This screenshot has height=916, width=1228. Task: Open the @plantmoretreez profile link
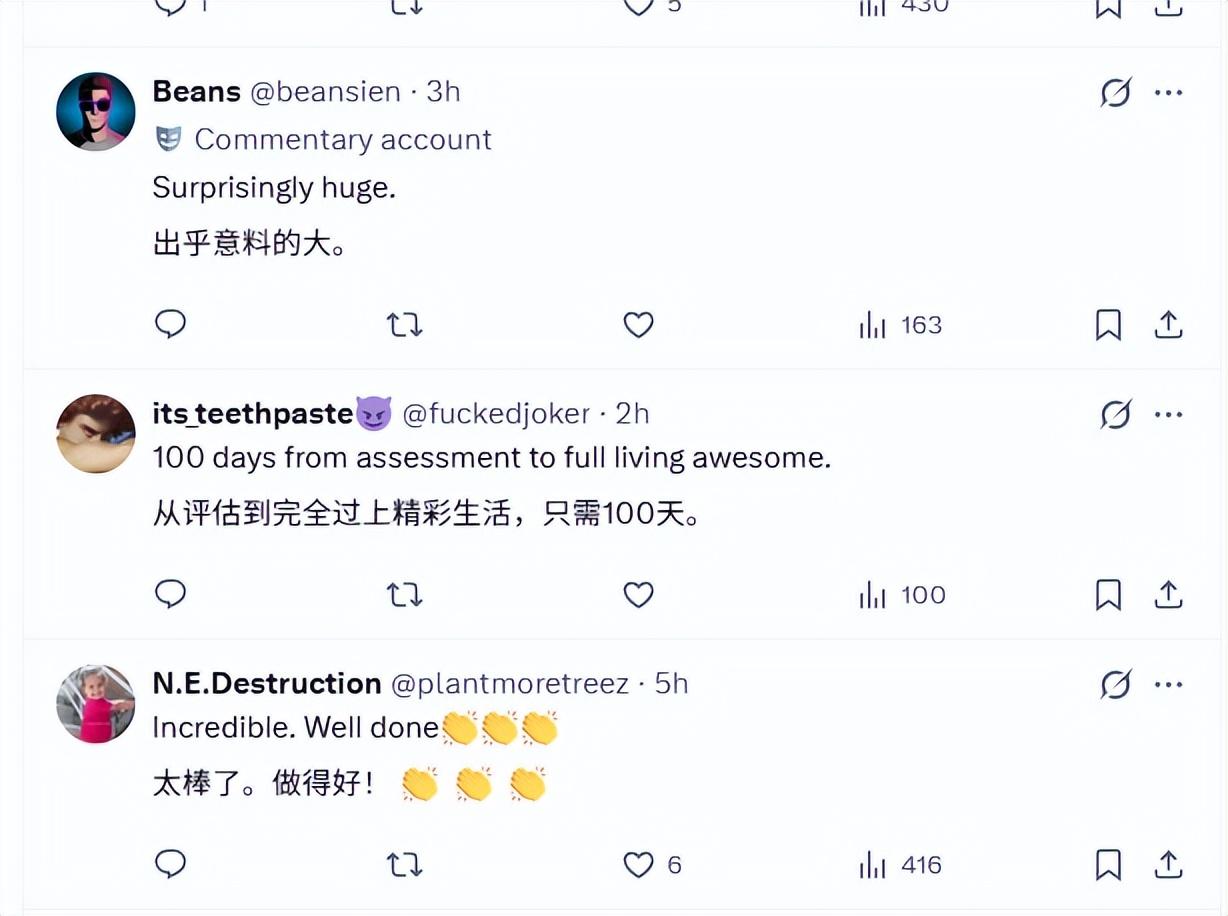[x=509, y=684]
